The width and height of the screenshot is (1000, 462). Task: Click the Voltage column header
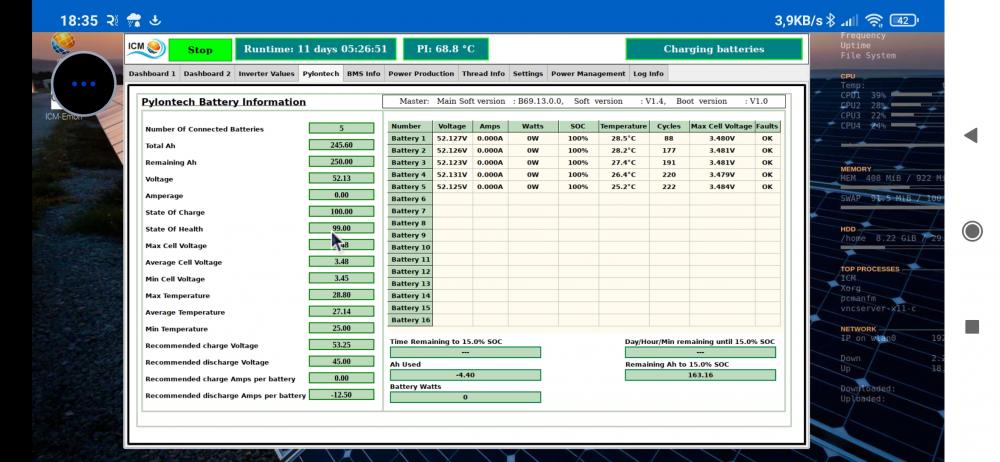(x=452, y=126)
